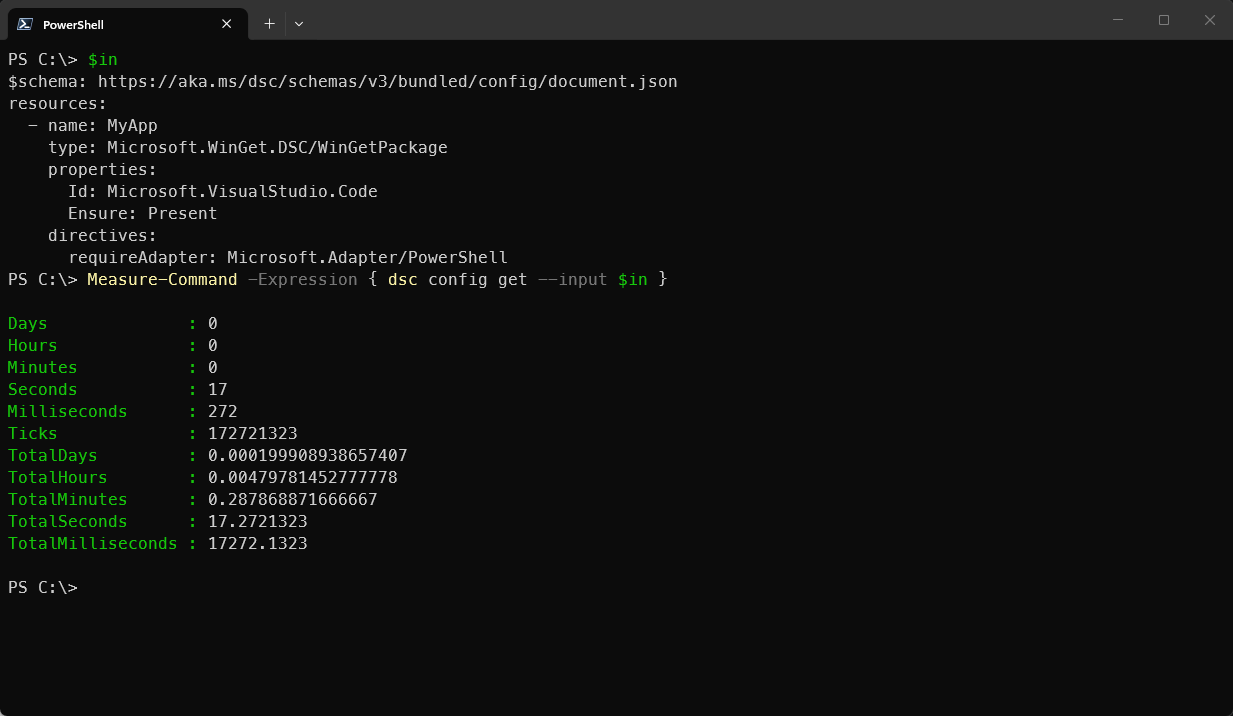Click the 'Ensure: Present' line
Viewport: 1233px width, 716px height.
click(143, 213)
